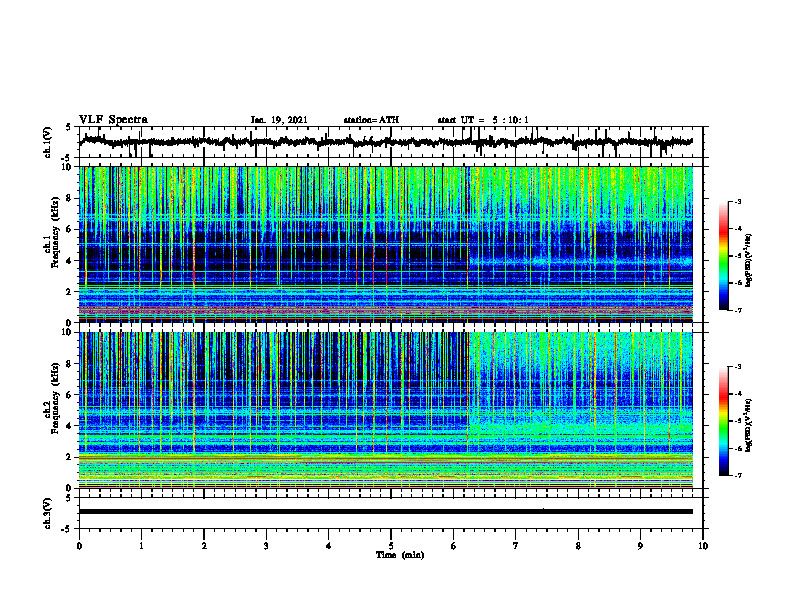Click the ch.1 spectrogram plot
Screen dimensions: 792x612
(x=386, y=244)
